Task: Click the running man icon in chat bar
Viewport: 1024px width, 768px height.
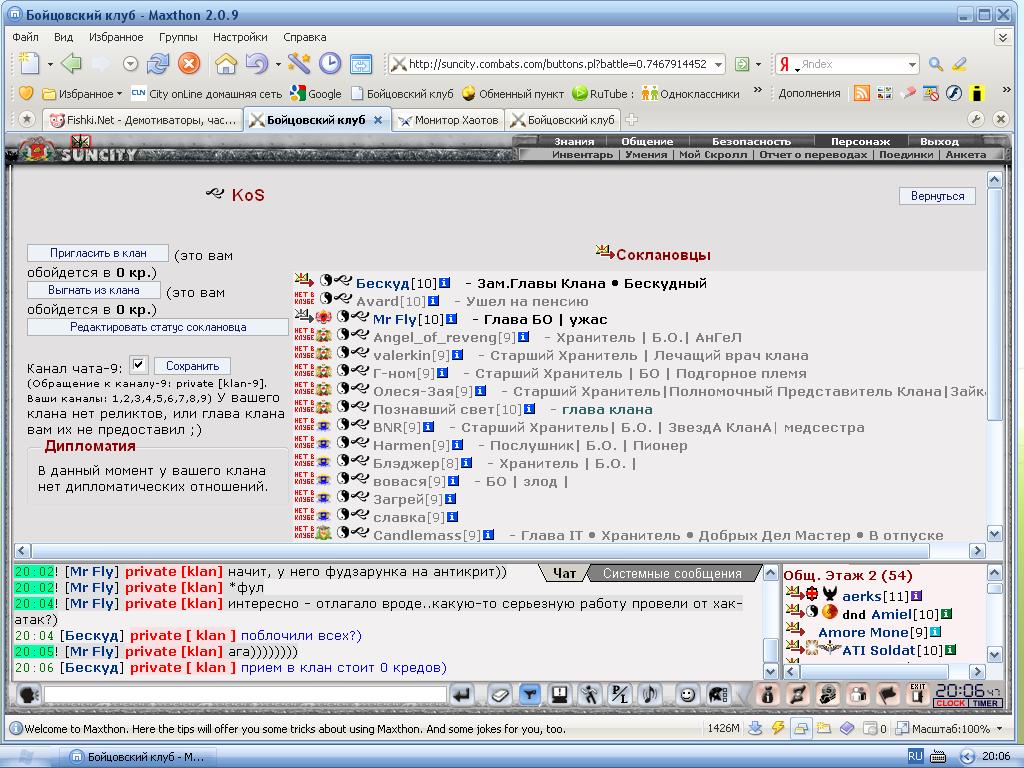Action: pyautogui.click(x=590, y=694)
